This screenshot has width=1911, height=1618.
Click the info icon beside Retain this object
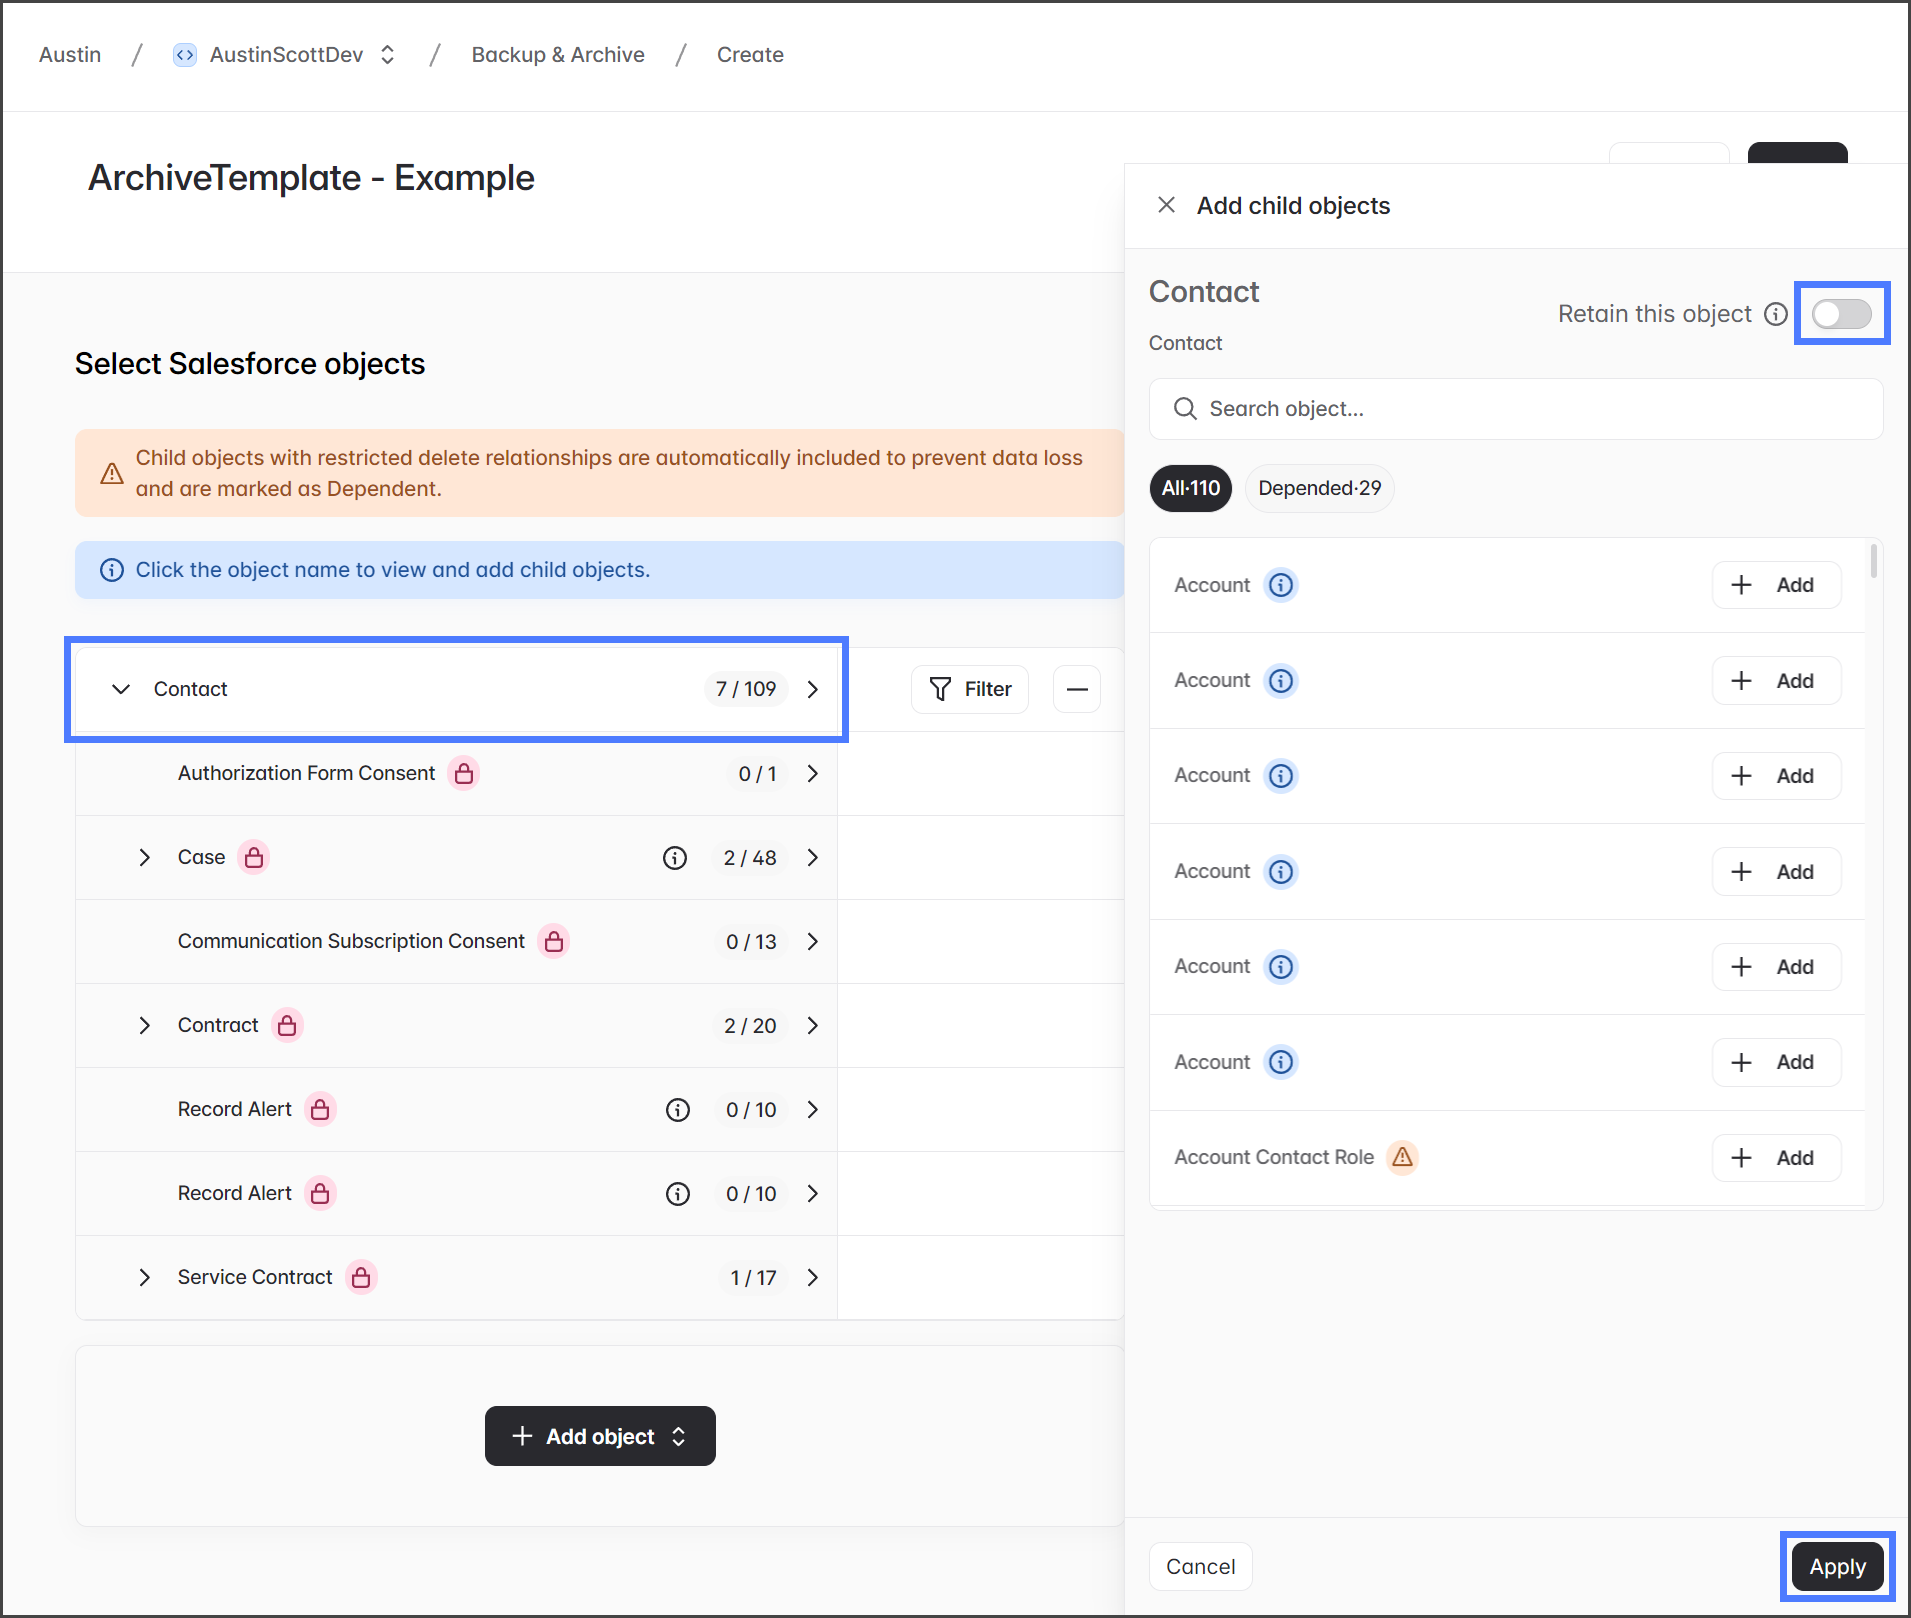pyautogui.click(x=1776, y=314)
